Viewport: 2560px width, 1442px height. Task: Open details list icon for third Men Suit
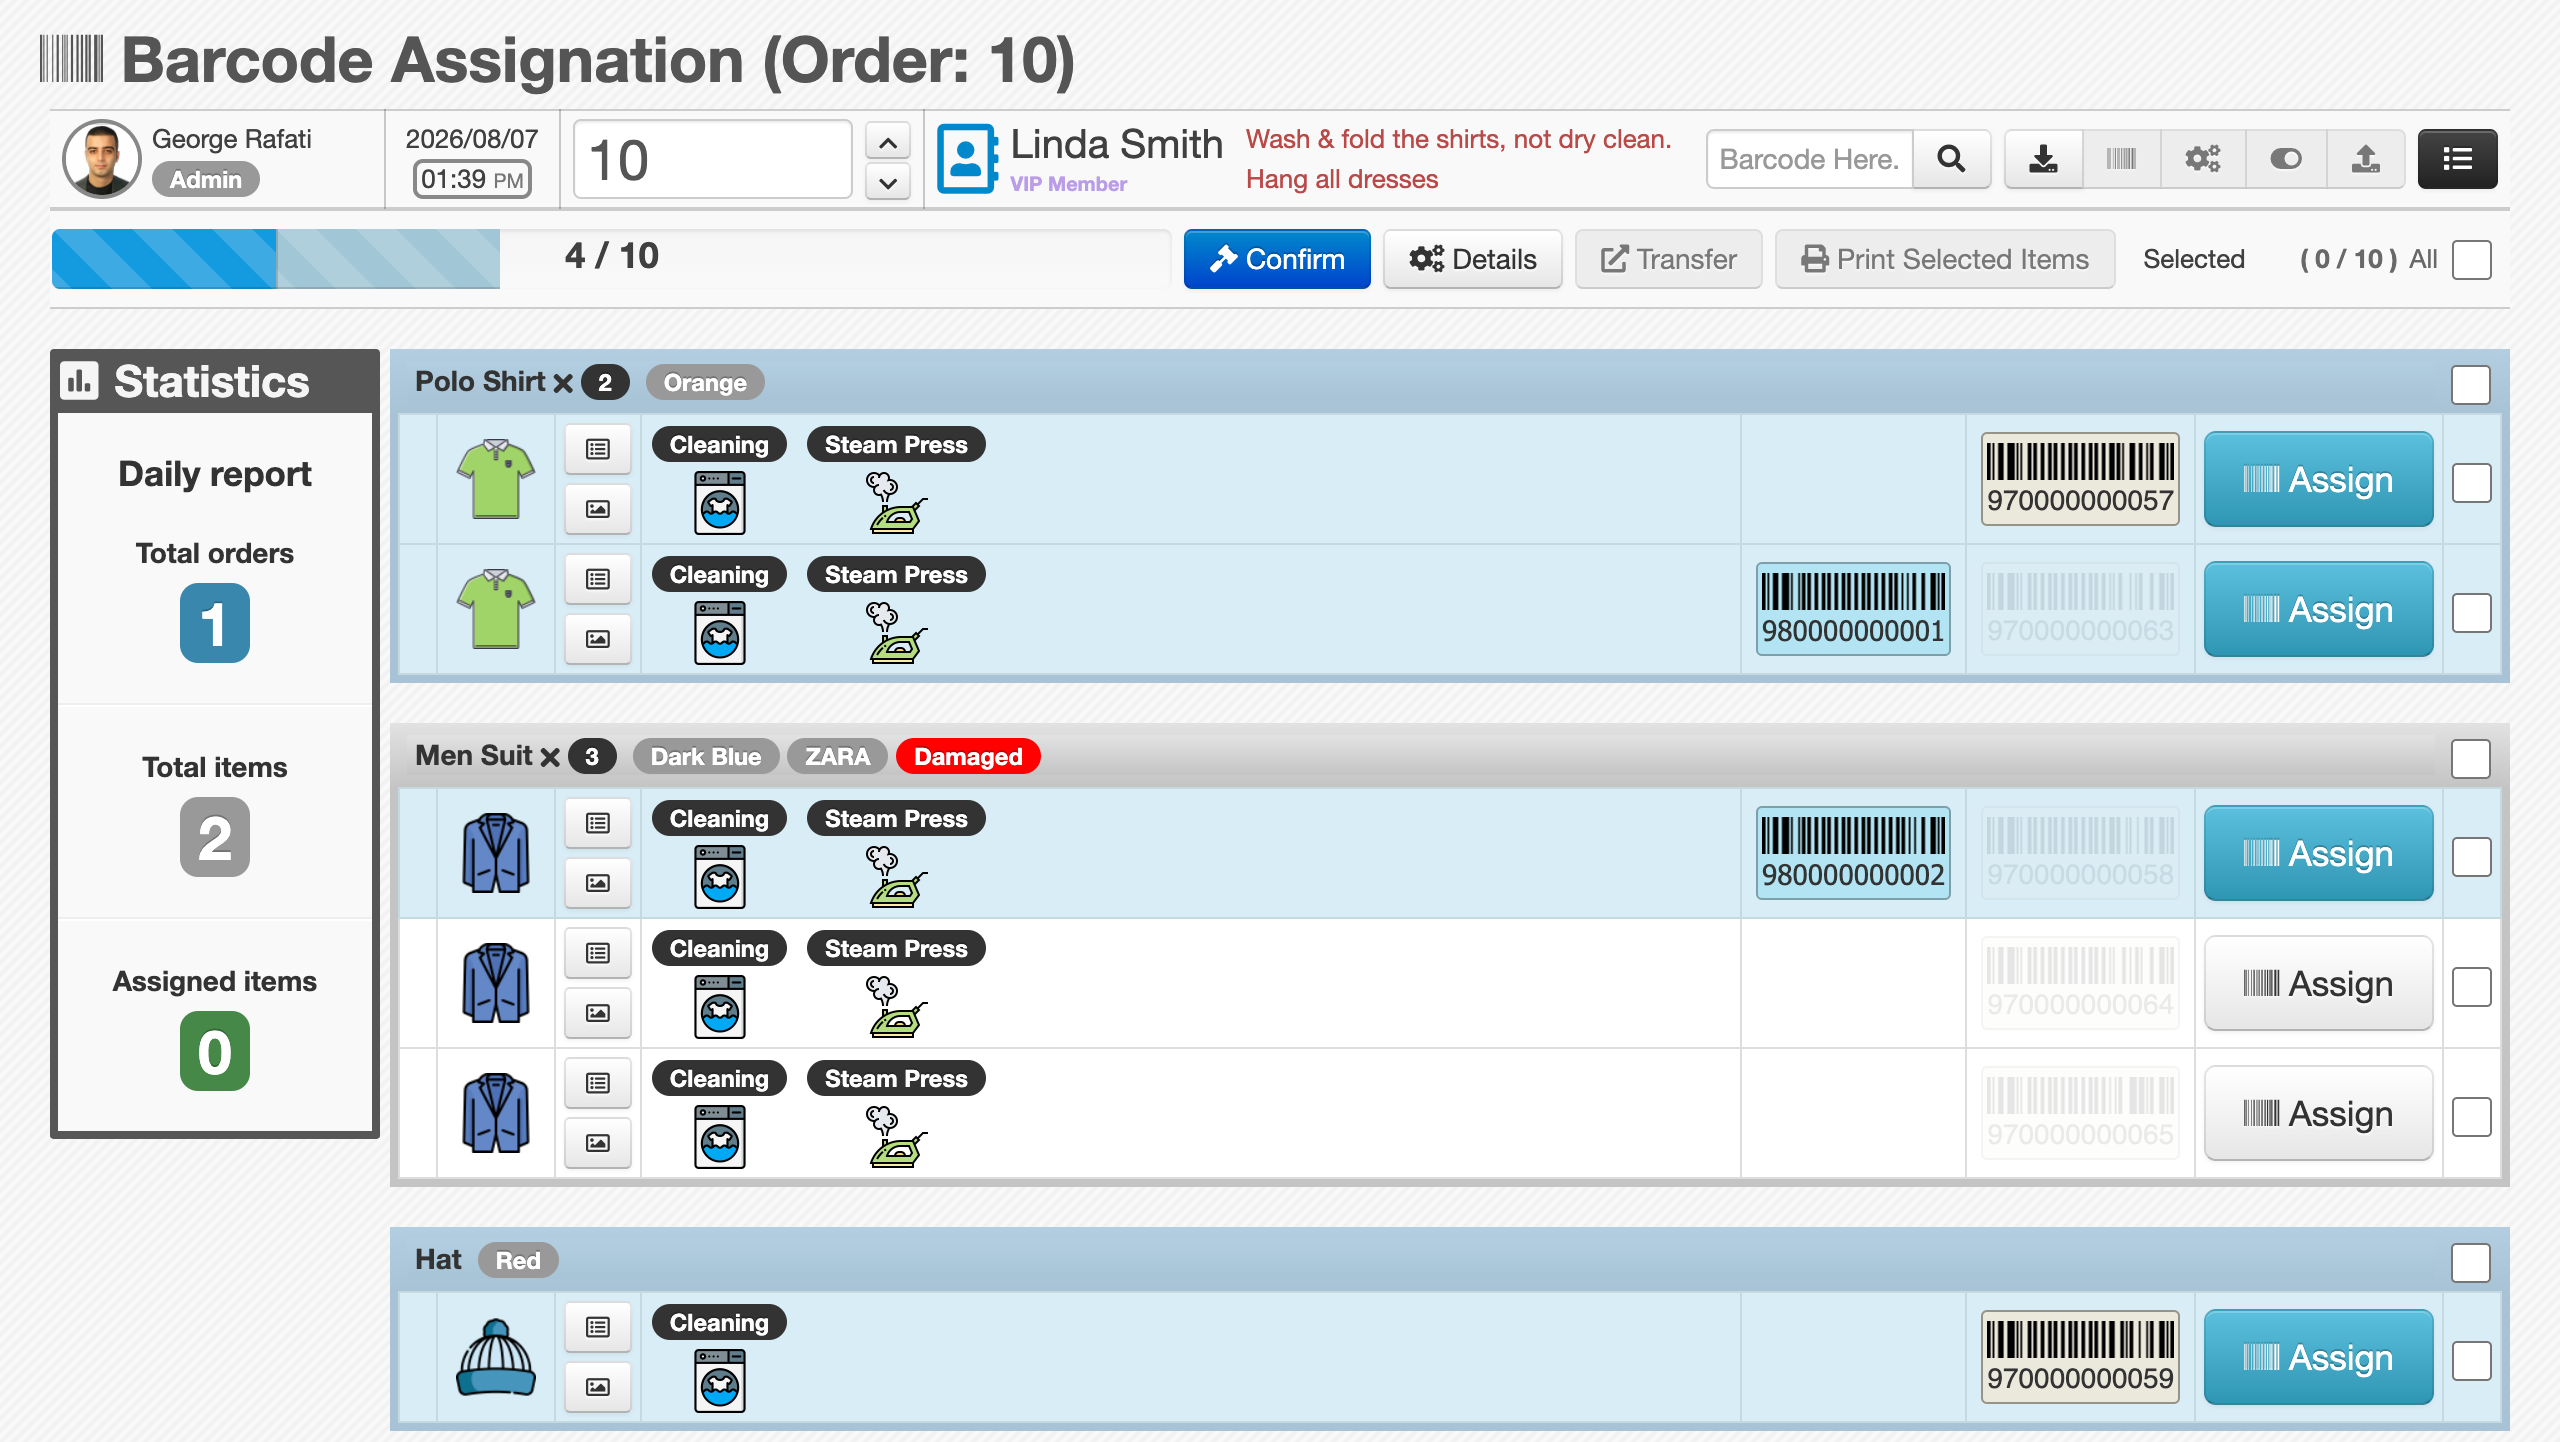point(598,1083)
